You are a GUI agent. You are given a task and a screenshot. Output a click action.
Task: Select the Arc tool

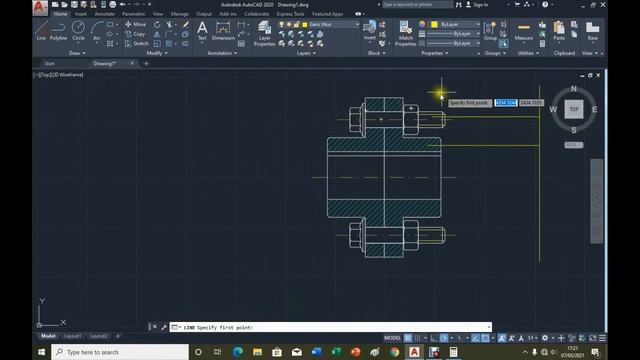[x=96, y=31]
